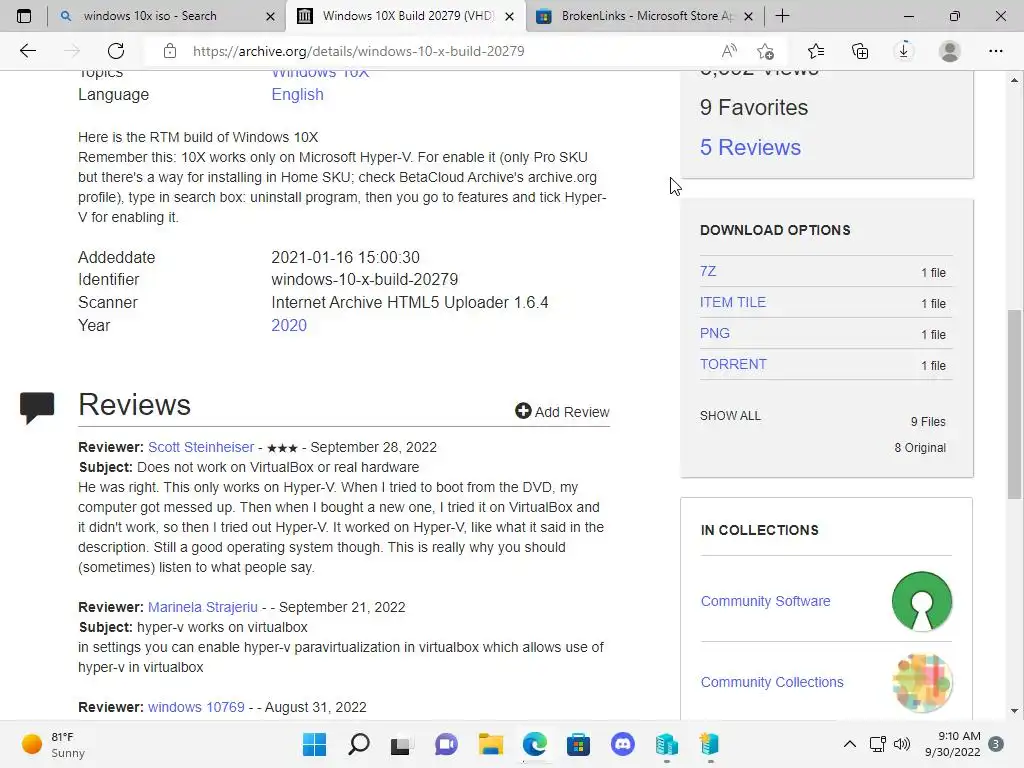Download the TORRENT file option
The height and width of the screenshot is (768, 1024).
click(733, 364)
